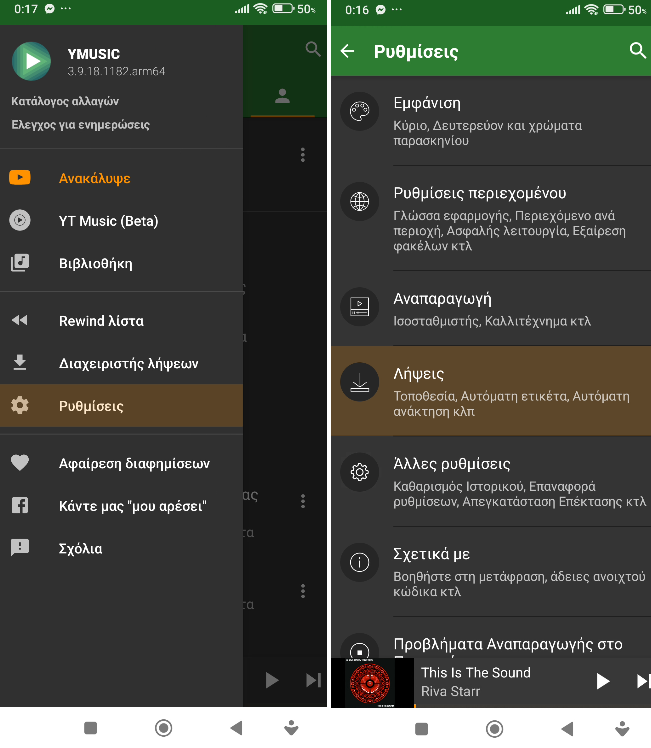
Task: Tap the red album art thumbnail
Action: [370, 683]
